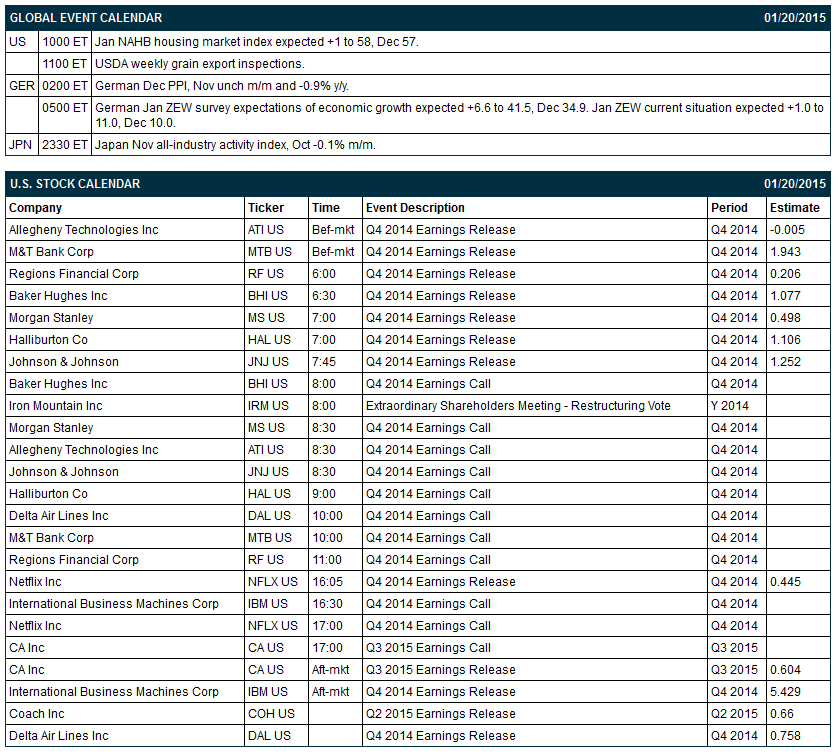Click the USDA weekly grain export inspections entry
The image size is (836, 753).
point(200,64)
